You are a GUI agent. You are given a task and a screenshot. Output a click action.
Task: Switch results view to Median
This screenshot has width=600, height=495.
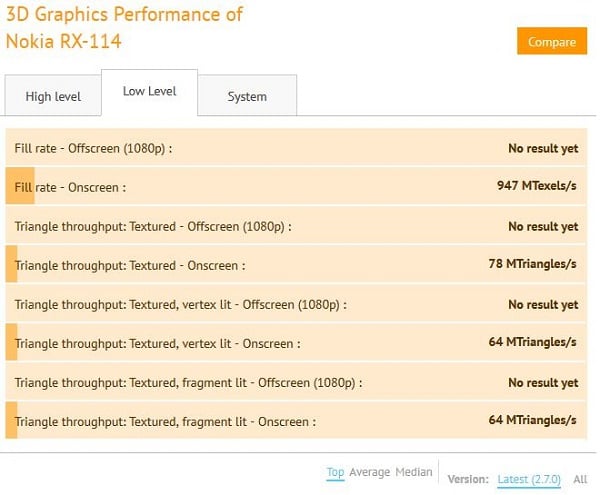tap(414, 472)
